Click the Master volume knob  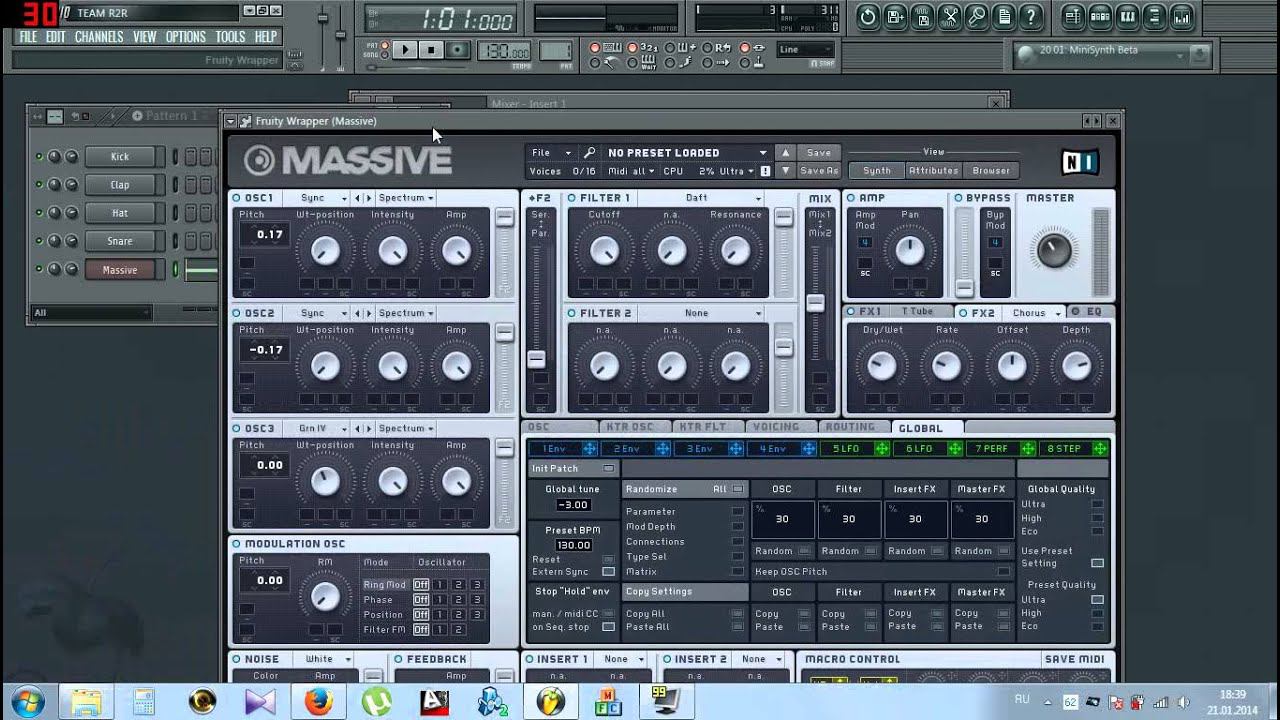pos(1053,249)
